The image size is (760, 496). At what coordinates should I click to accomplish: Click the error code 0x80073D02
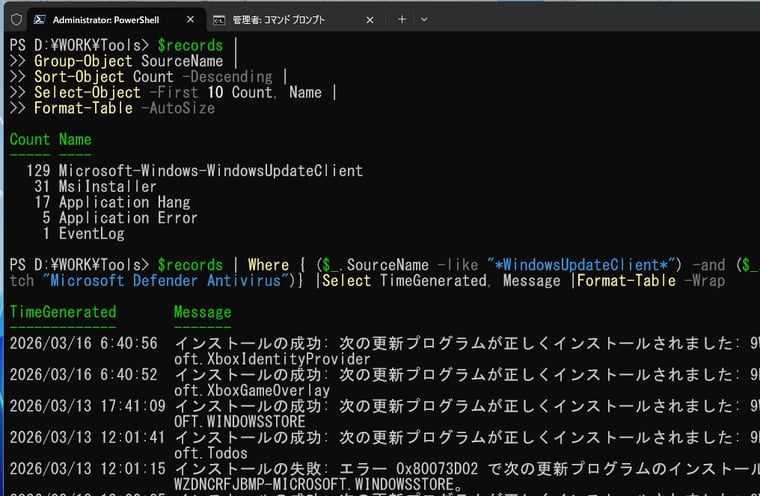click(x=437, y=469)
